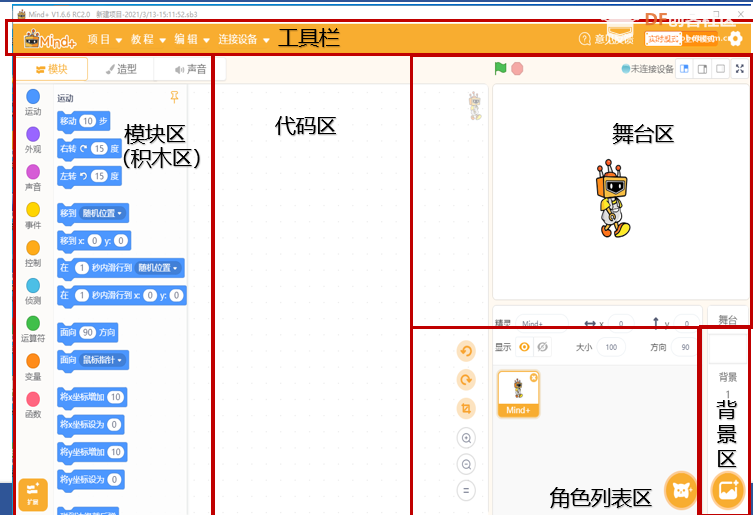
Task: Select the 声音 block category circle
Action: pos(33,172)
